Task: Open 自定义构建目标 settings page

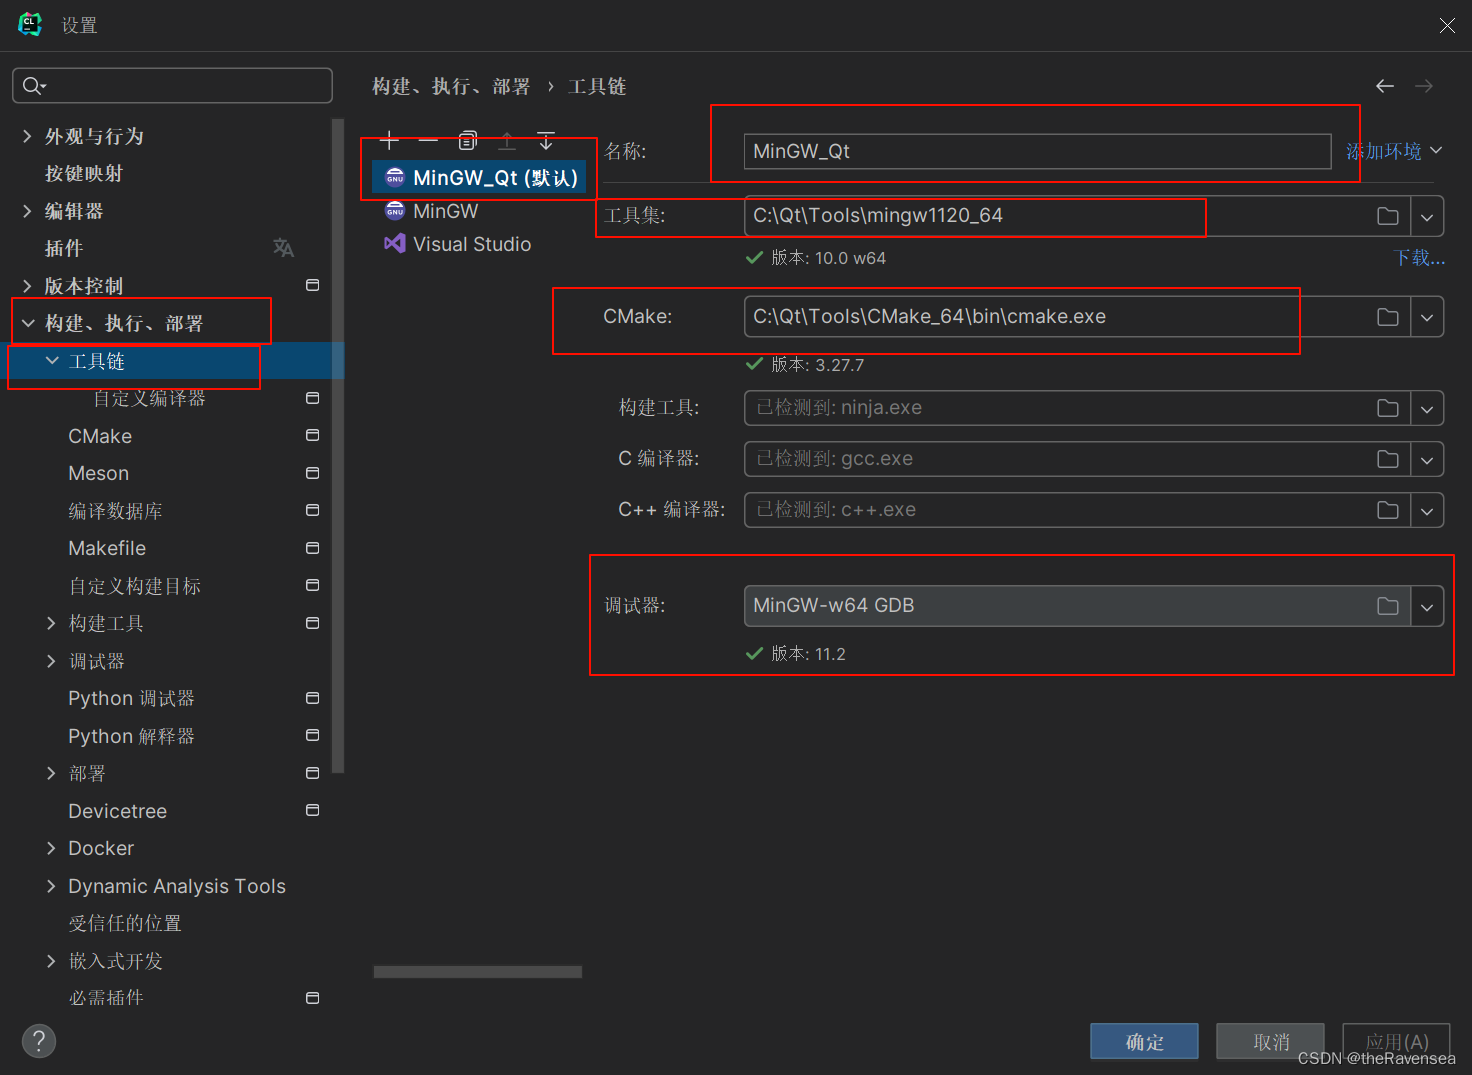Action: [x=135, y=586]
